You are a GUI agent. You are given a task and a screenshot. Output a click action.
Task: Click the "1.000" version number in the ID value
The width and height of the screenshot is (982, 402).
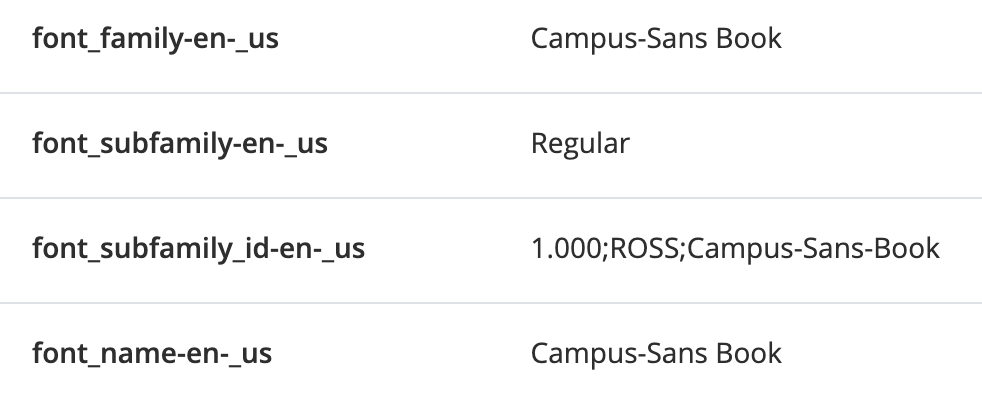(563, 248)
